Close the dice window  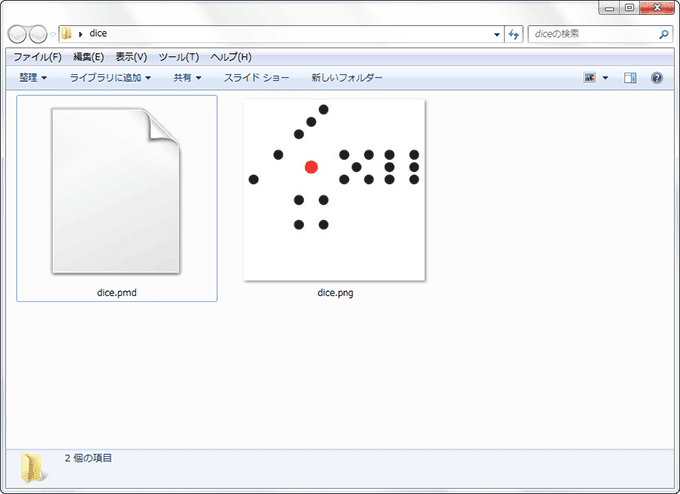coord(657,8)
